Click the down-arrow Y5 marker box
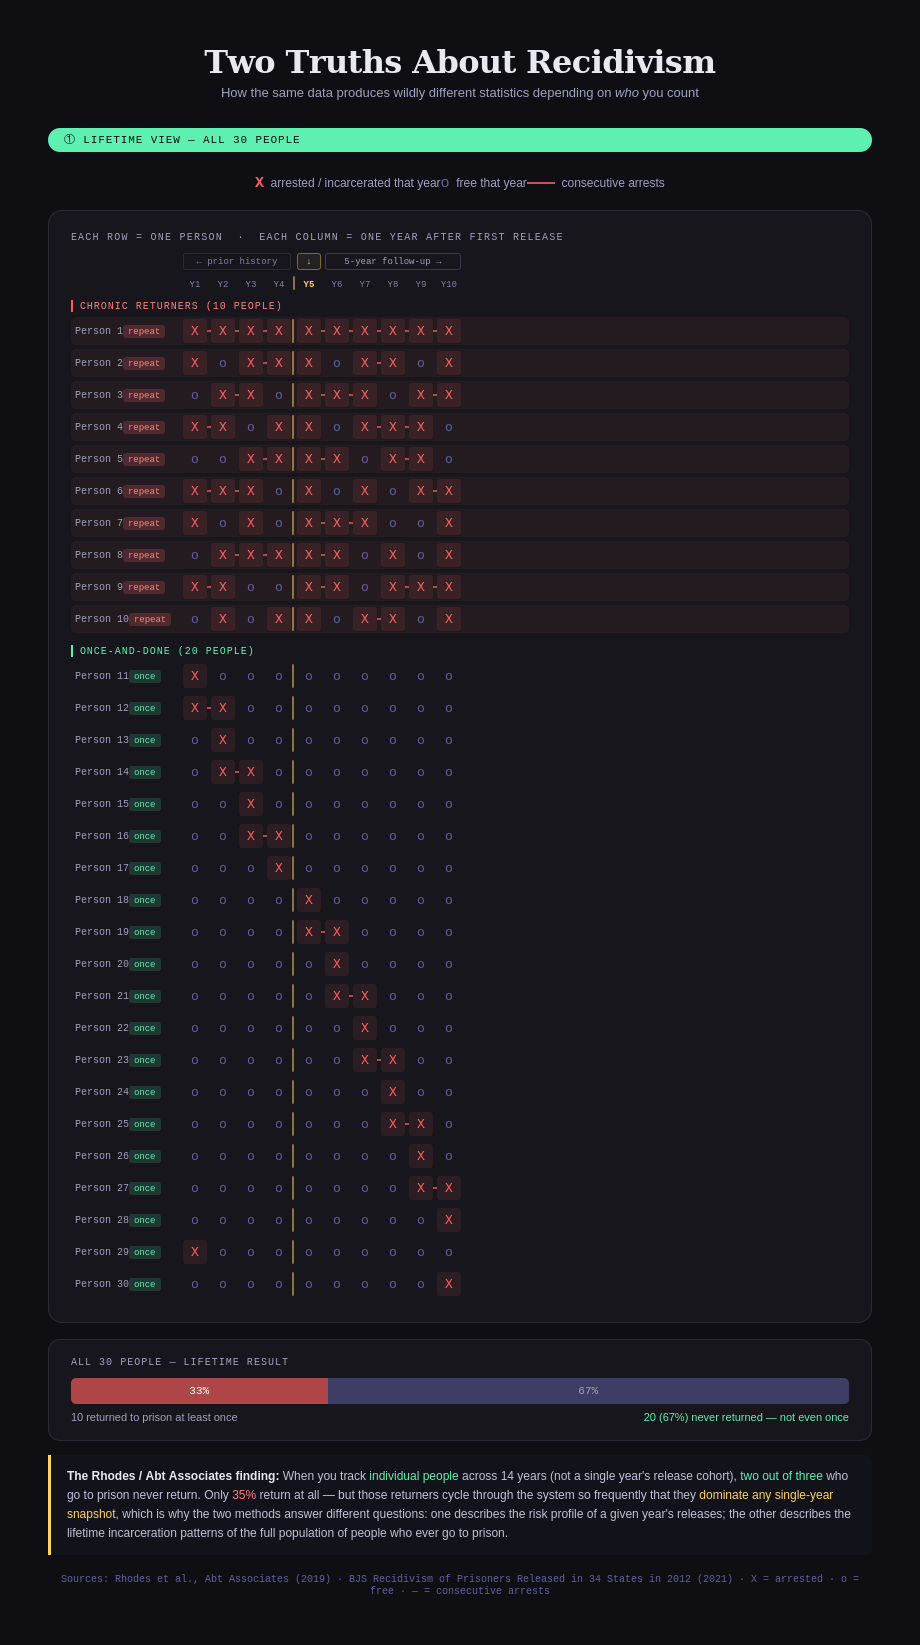The height and width of the screenshot is (1645, 920). pyautogui.click(x=309, y=262)
